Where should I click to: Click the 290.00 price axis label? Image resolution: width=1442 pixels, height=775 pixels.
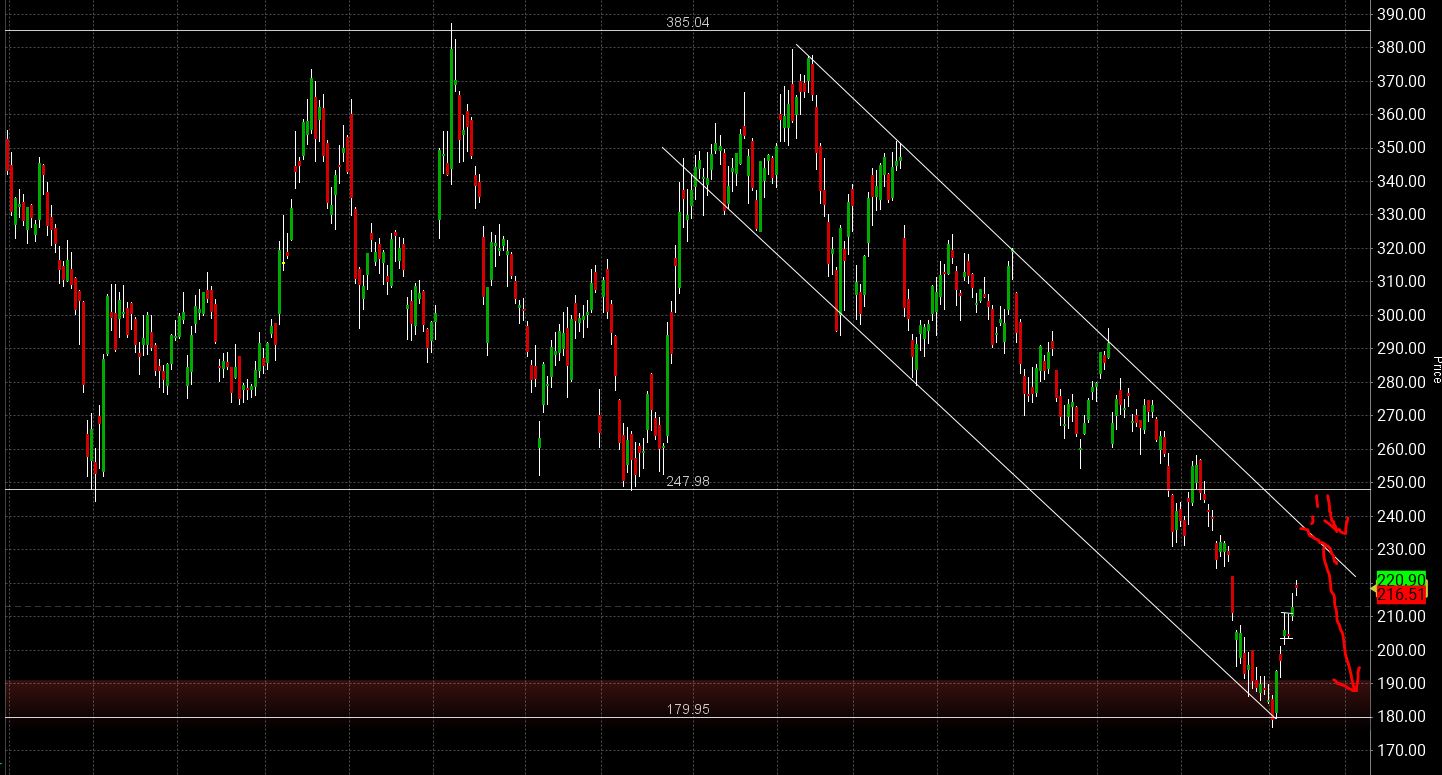pyautogui.click(x=1401, y=348)
